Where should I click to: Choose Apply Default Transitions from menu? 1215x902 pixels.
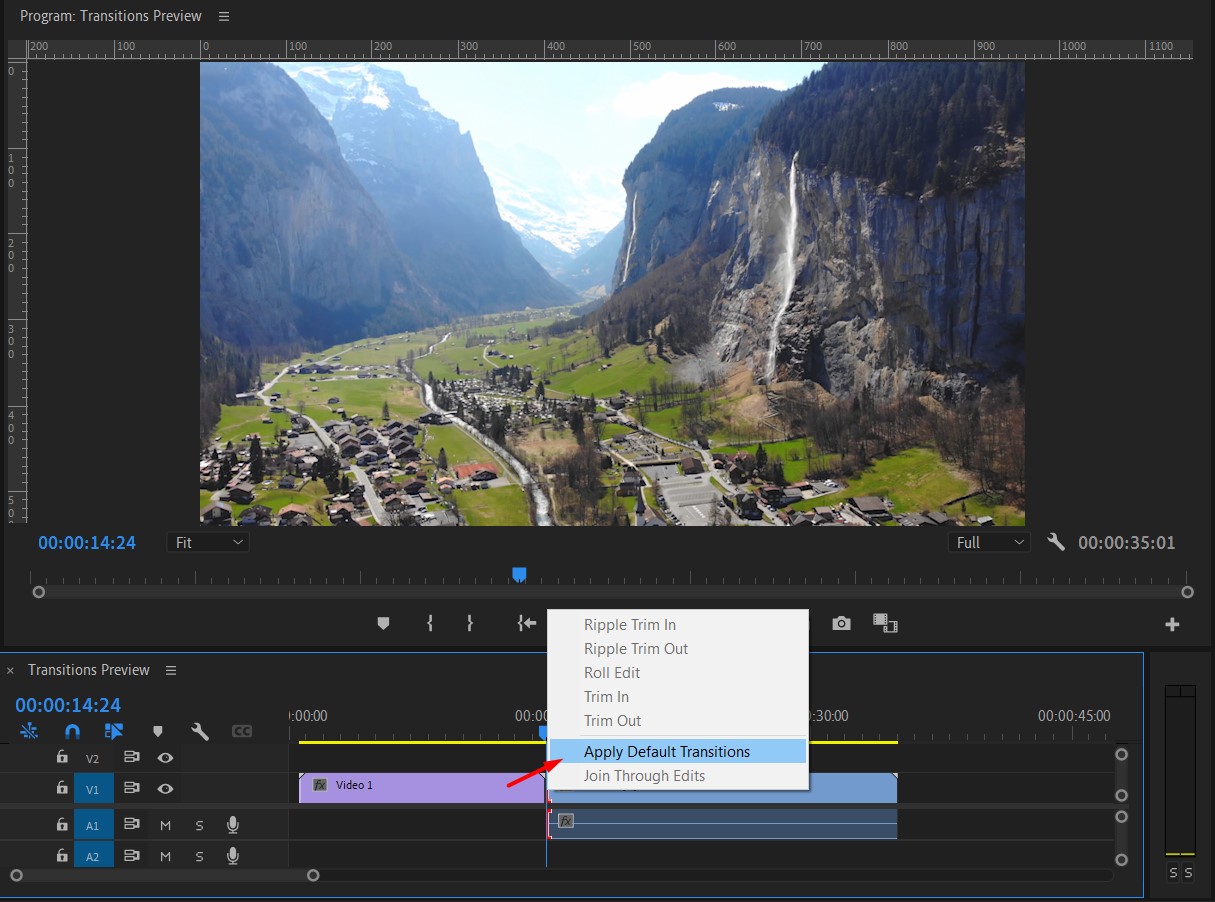coord(667,751)
